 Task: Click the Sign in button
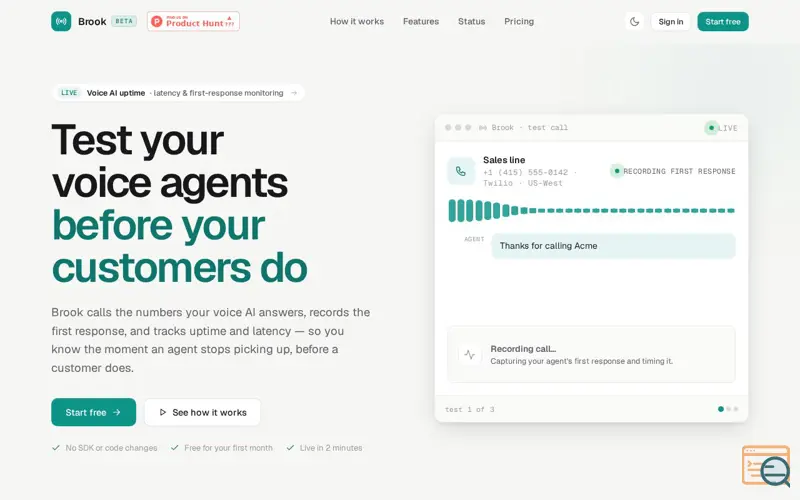670,21
